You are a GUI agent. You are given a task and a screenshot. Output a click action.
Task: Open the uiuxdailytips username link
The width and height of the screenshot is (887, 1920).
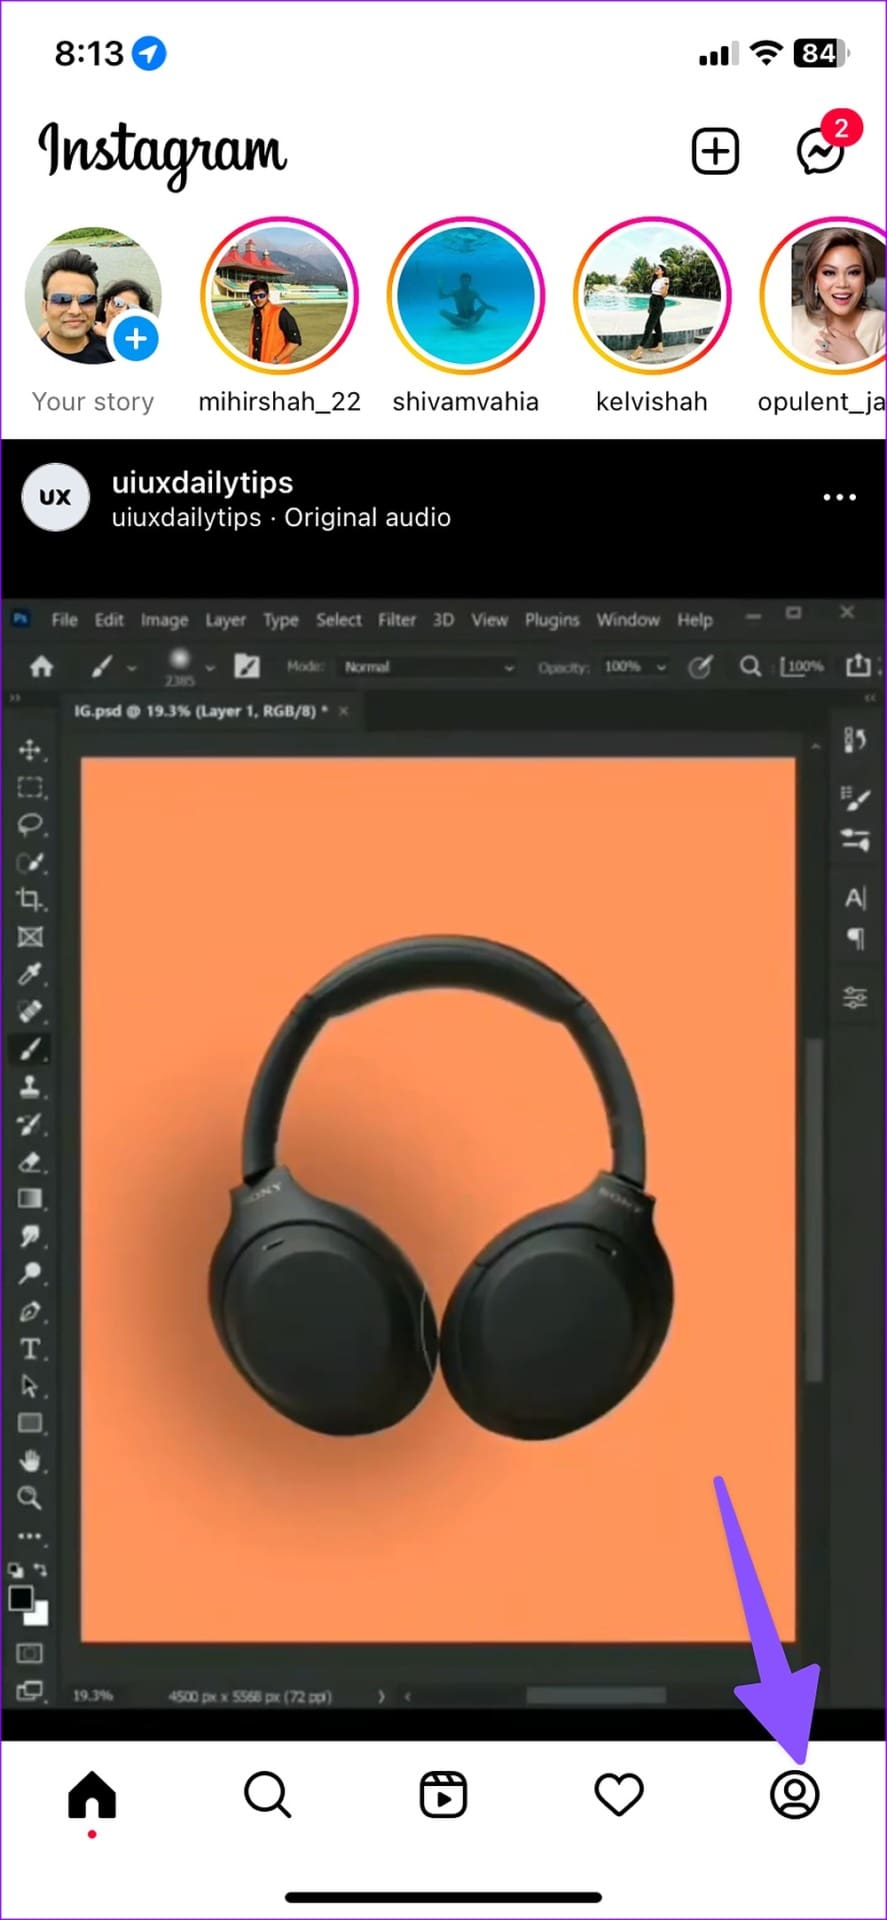[x=202, y=482]
